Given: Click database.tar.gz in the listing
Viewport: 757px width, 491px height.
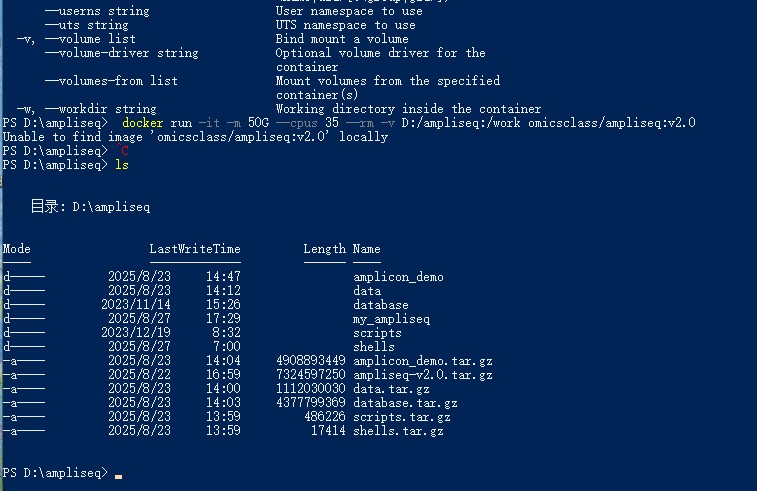Looking at the screenshot, I should (x=405, y=403).
